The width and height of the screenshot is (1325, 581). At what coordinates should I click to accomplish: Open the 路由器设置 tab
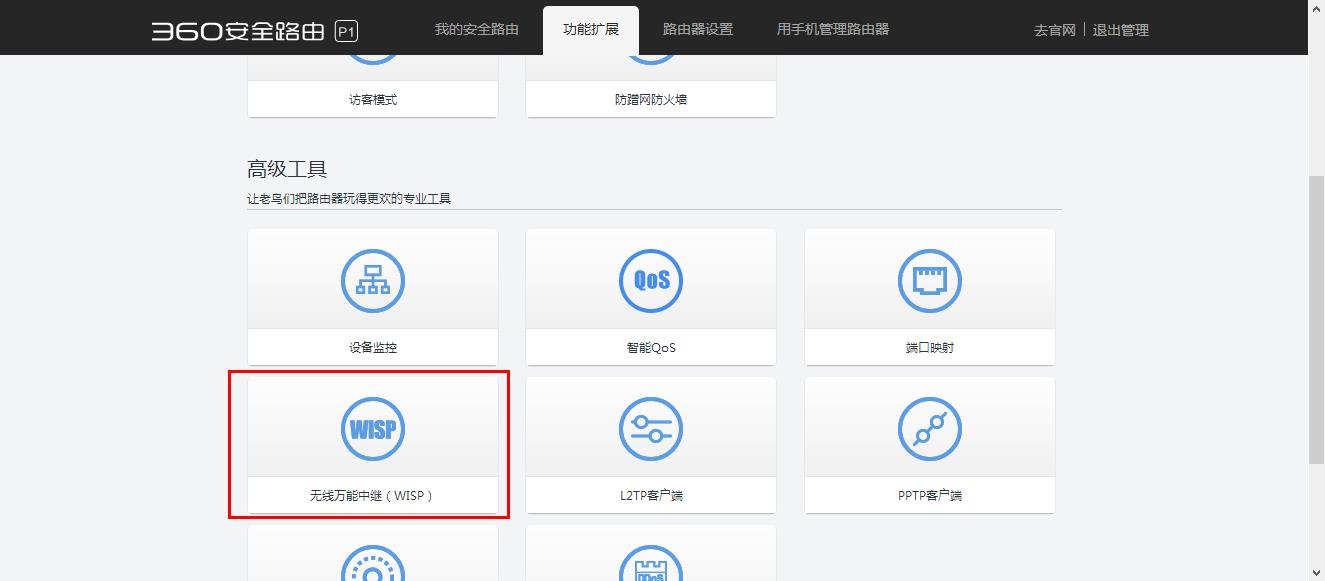click(697, 29)
